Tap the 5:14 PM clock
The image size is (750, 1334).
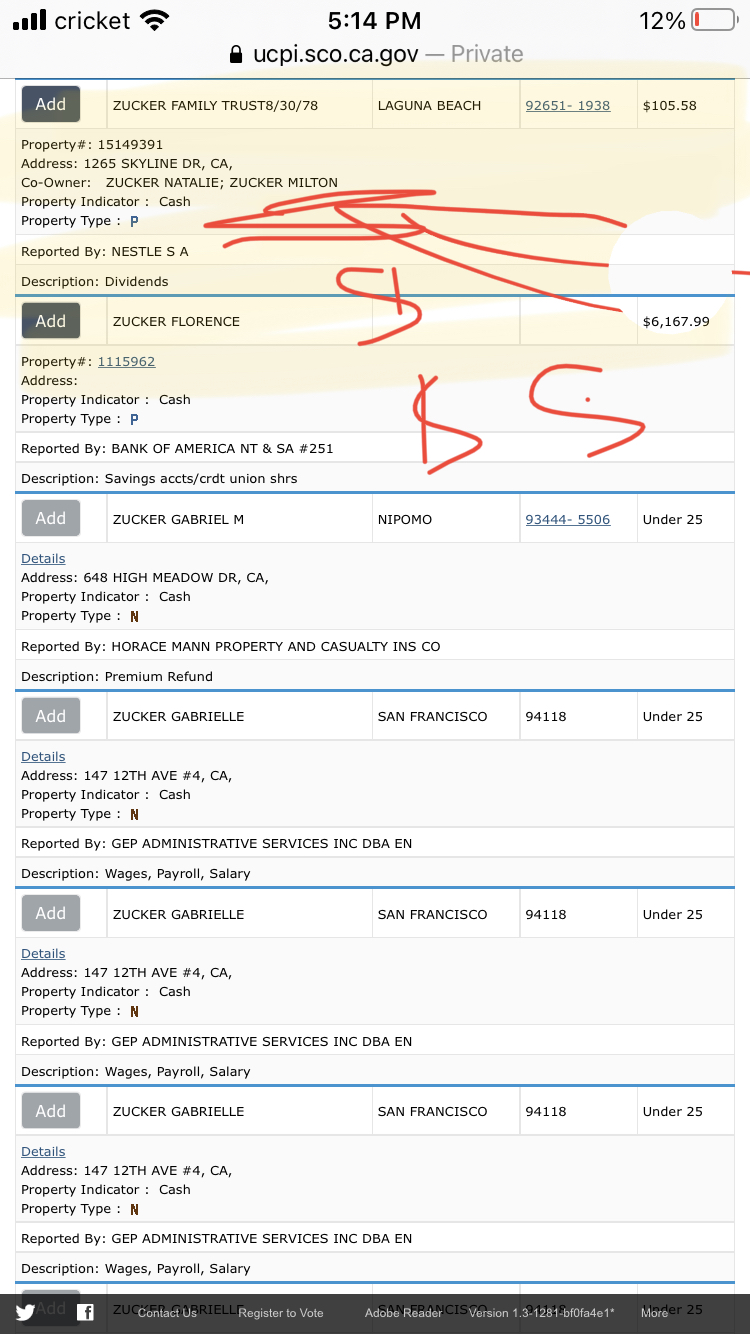pos(375,20)
